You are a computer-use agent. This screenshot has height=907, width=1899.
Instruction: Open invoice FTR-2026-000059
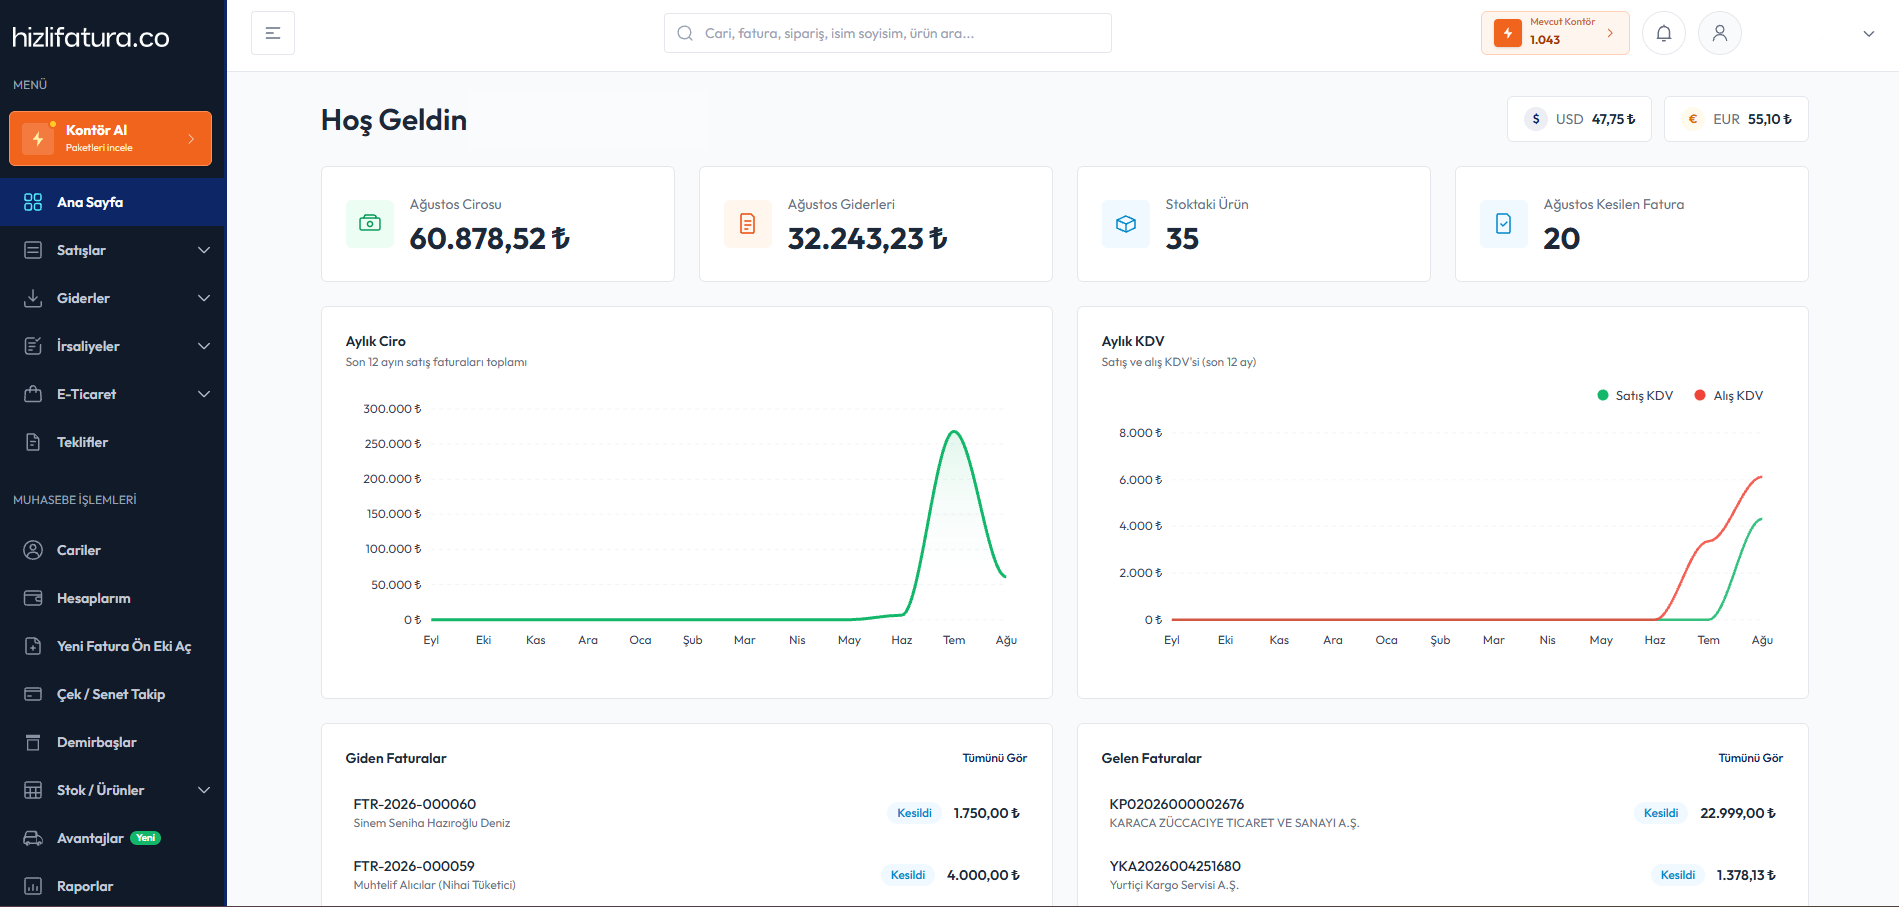(x=414, y=866)
